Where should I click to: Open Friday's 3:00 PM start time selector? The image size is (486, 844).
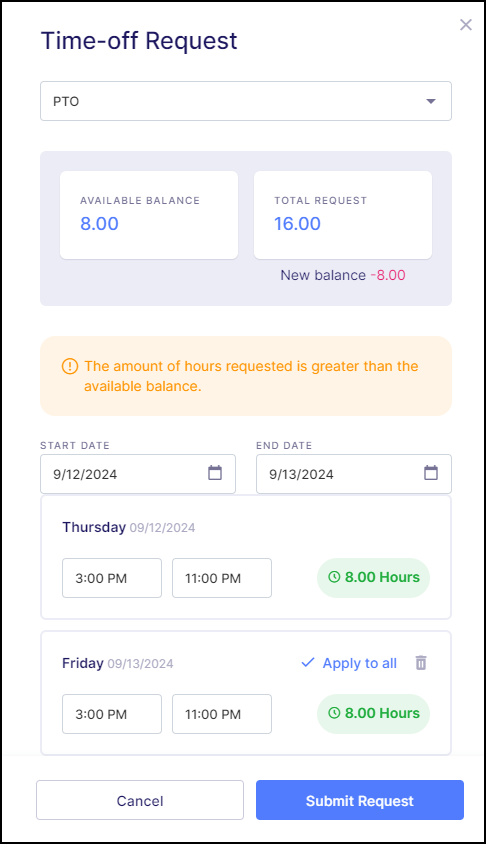tap(112, 714)
